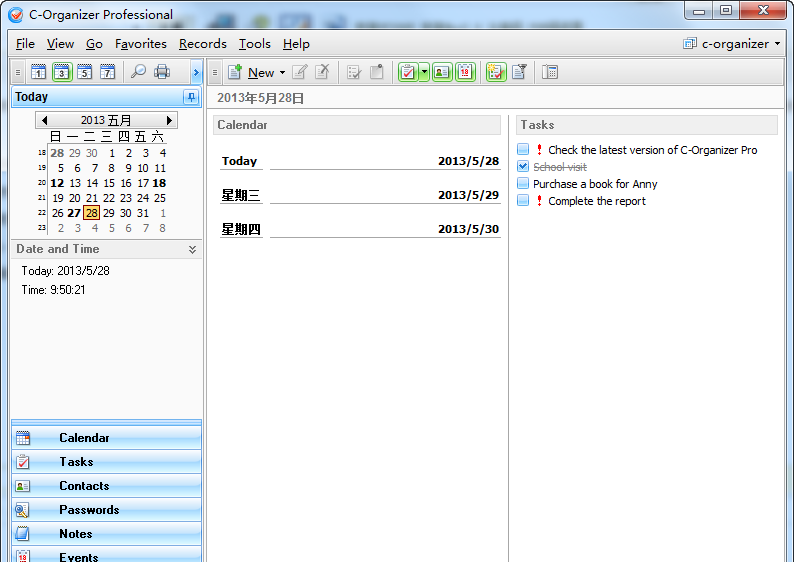Switch to 1-day calendar view
This screenshot has width=794, height=562.
(38, 72)
